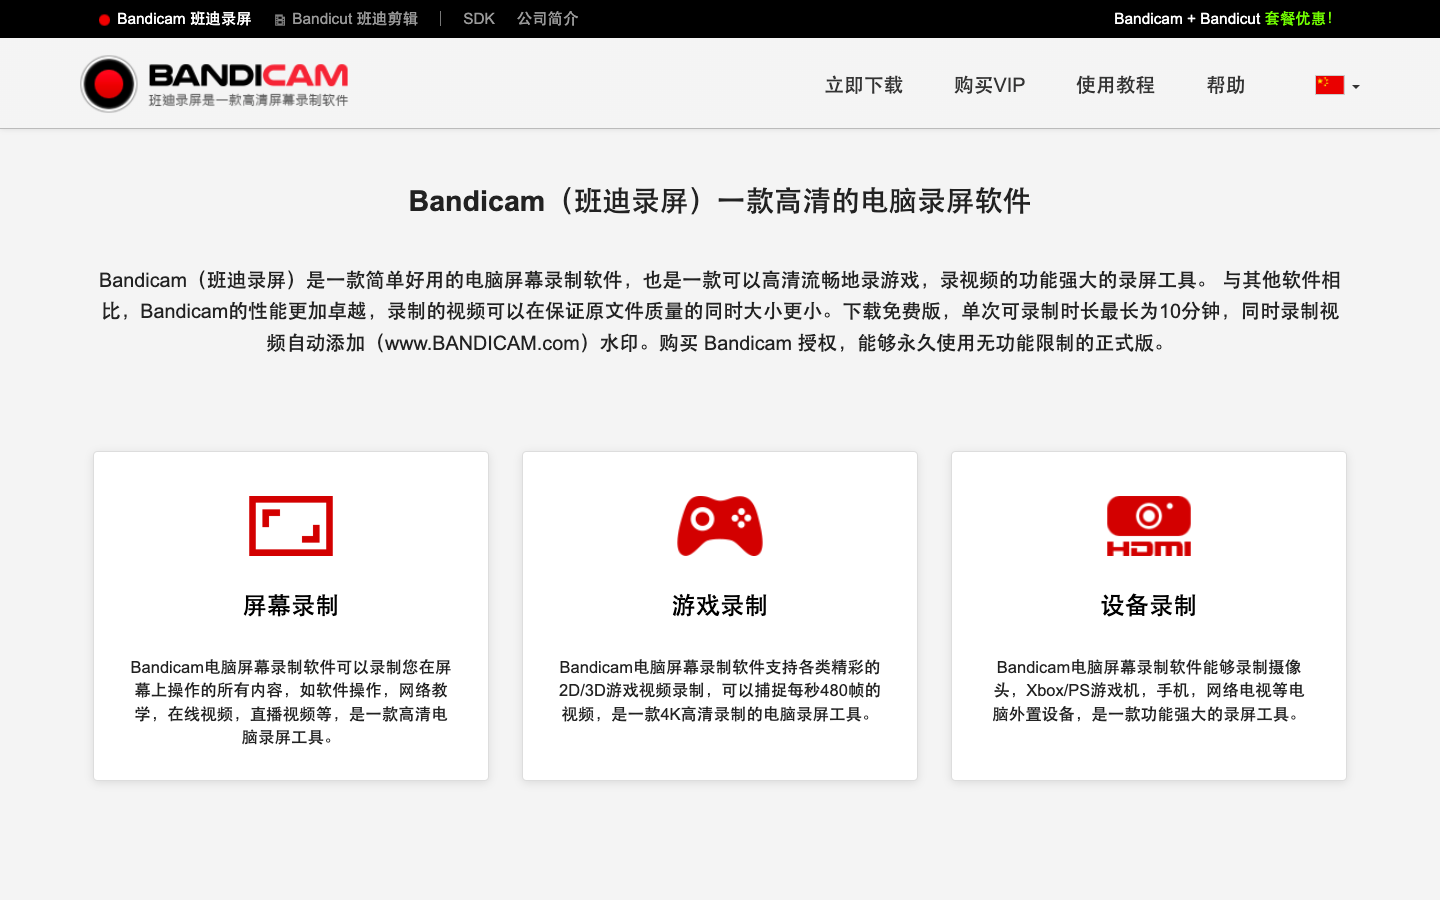
Task: Open the language selection dropdown arrow
Action: pyautogui.click(x=1355, y=88)
